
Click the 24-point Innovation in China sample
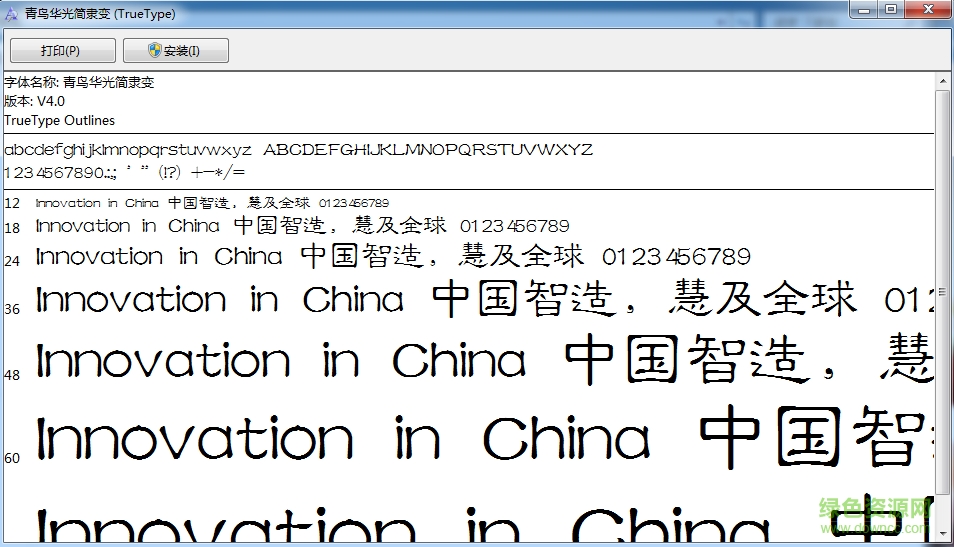(x=393, y=256)
